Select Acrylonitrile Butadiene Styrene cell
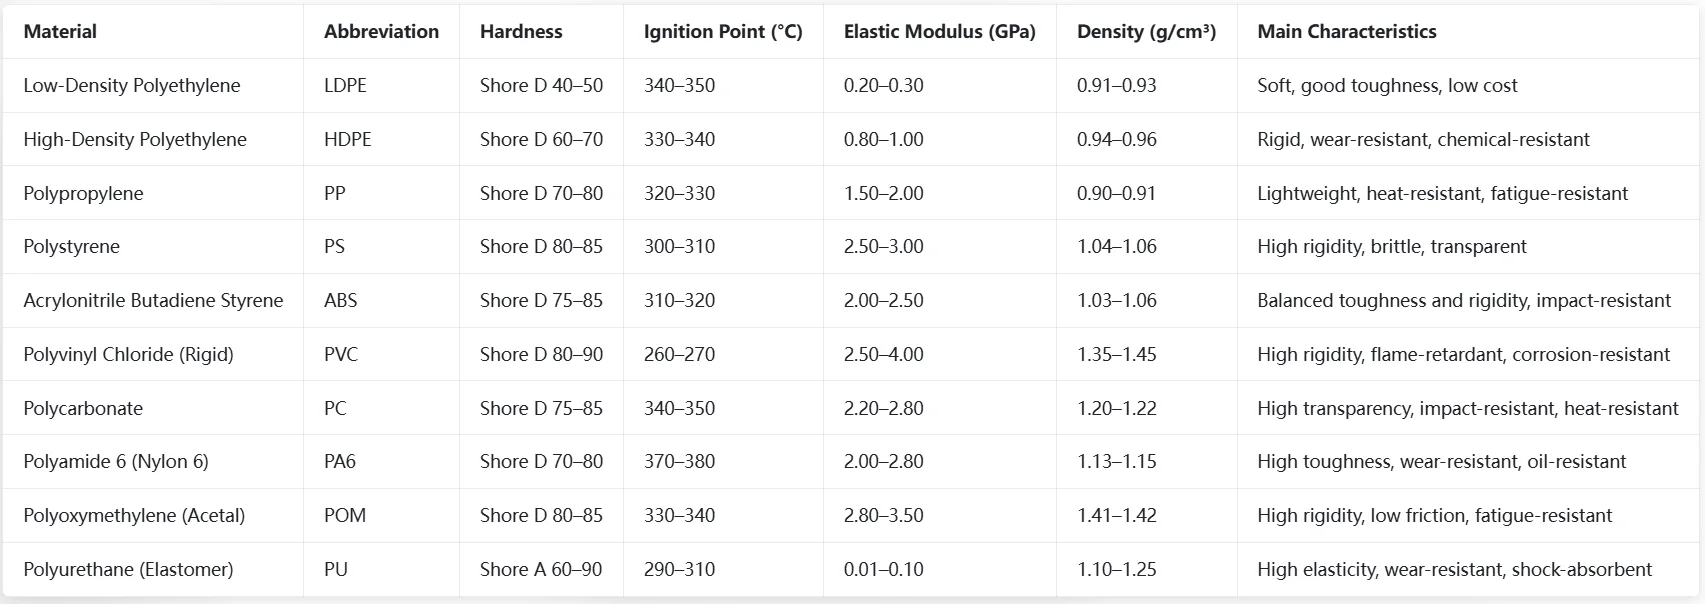Image resolution: width=1705 pixels, height=604 pixels. (154, 301)
